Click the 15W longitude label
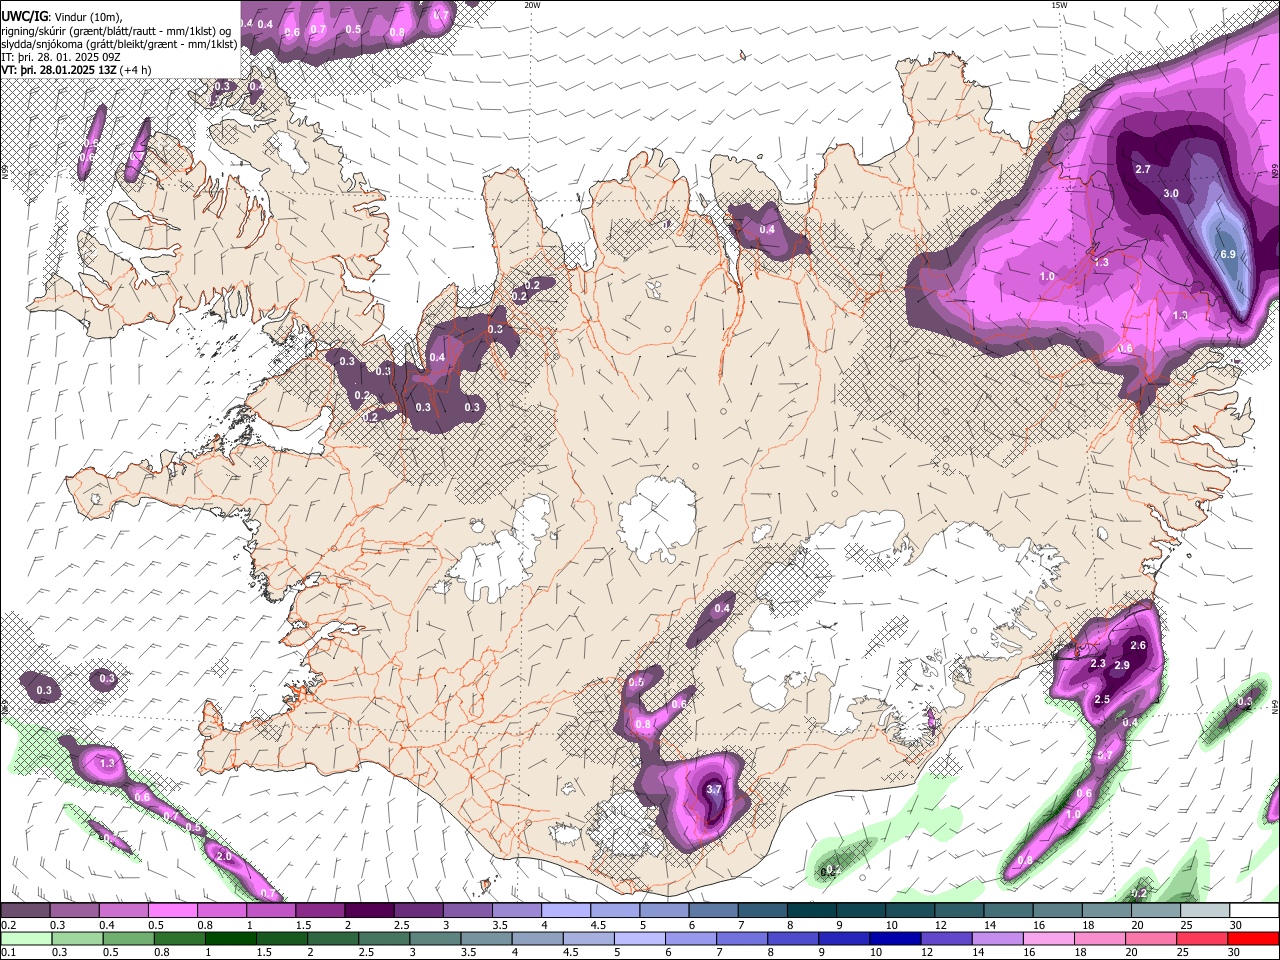1280x960 pixels. pyautogui.click(x=1058, y=5)
